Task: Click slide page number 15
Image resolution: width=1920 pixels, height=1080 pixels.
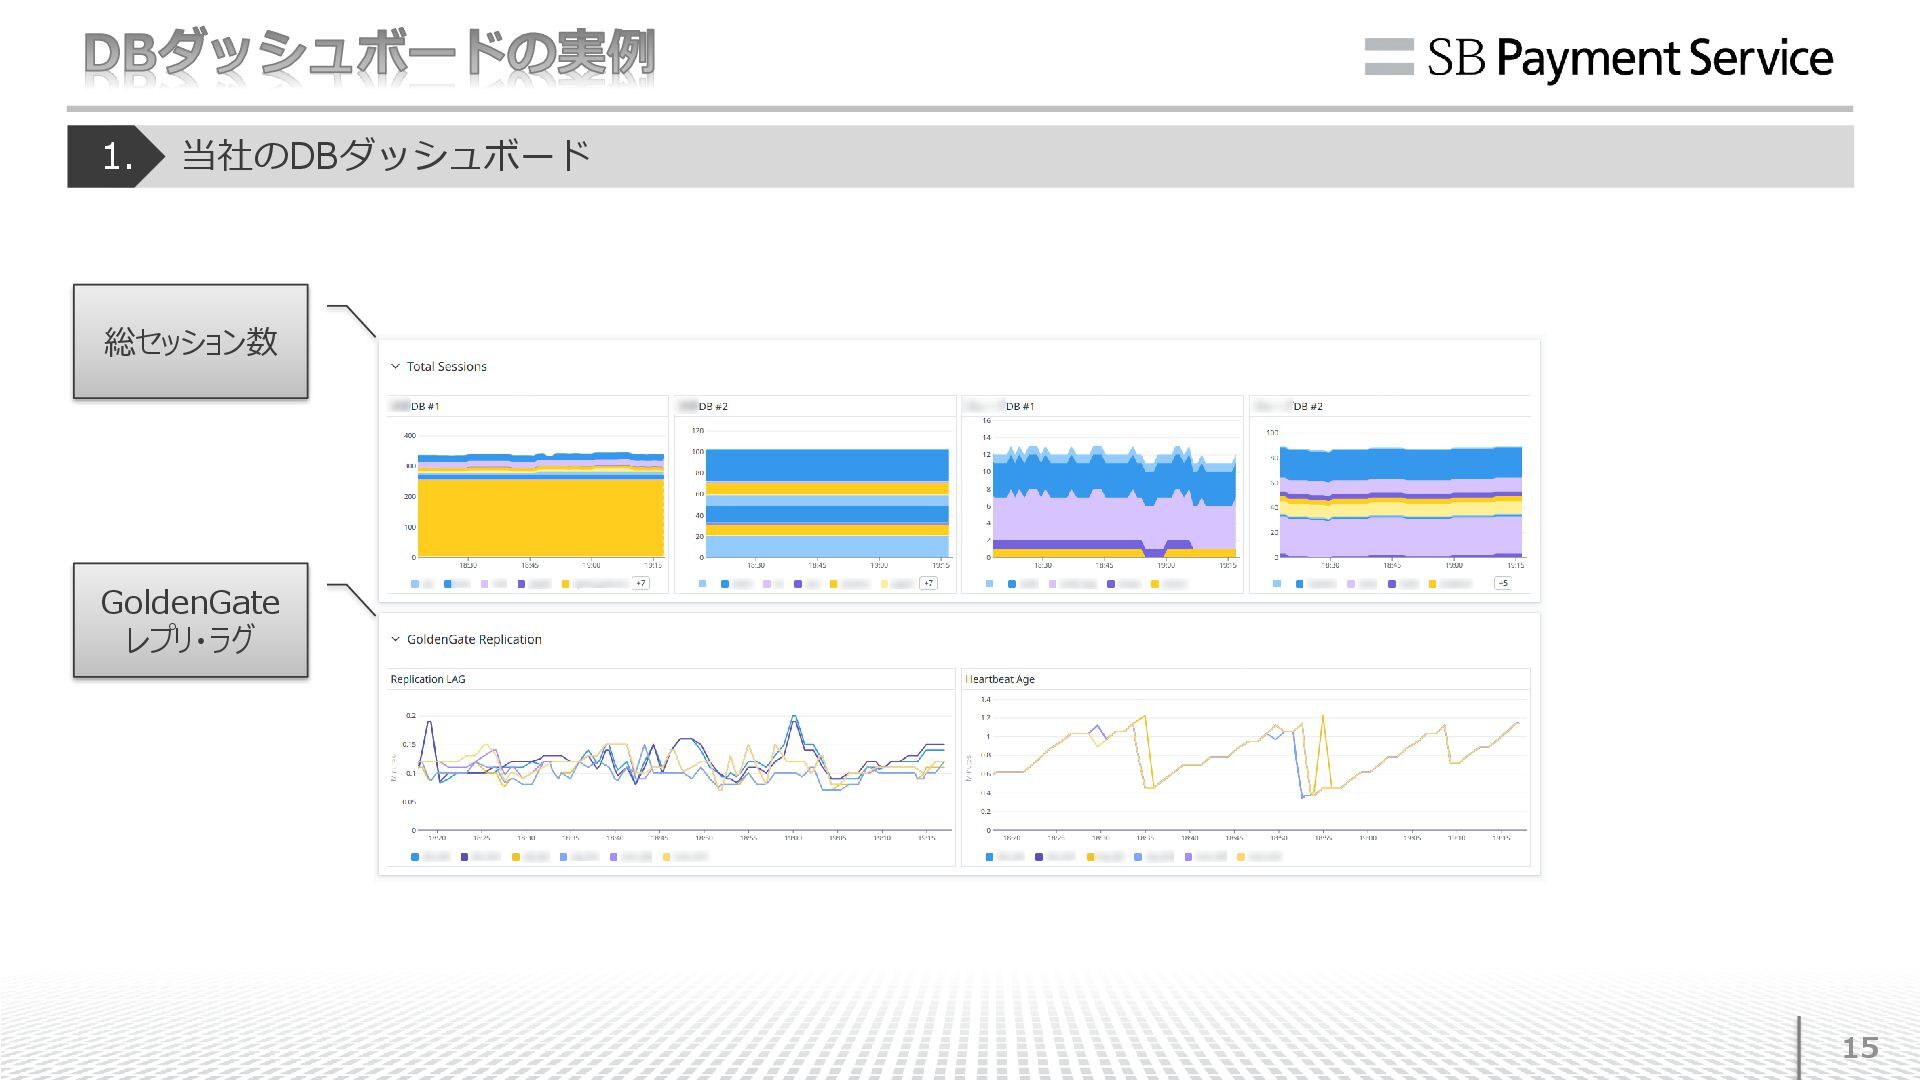Action: (x=1860, y=1047)
